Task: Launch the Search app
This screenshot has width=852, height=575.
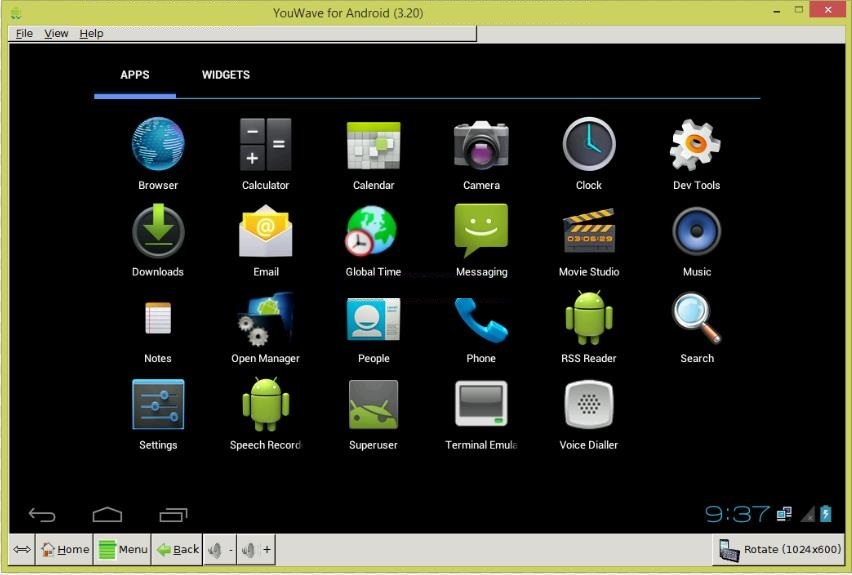Action: (697, 318)
